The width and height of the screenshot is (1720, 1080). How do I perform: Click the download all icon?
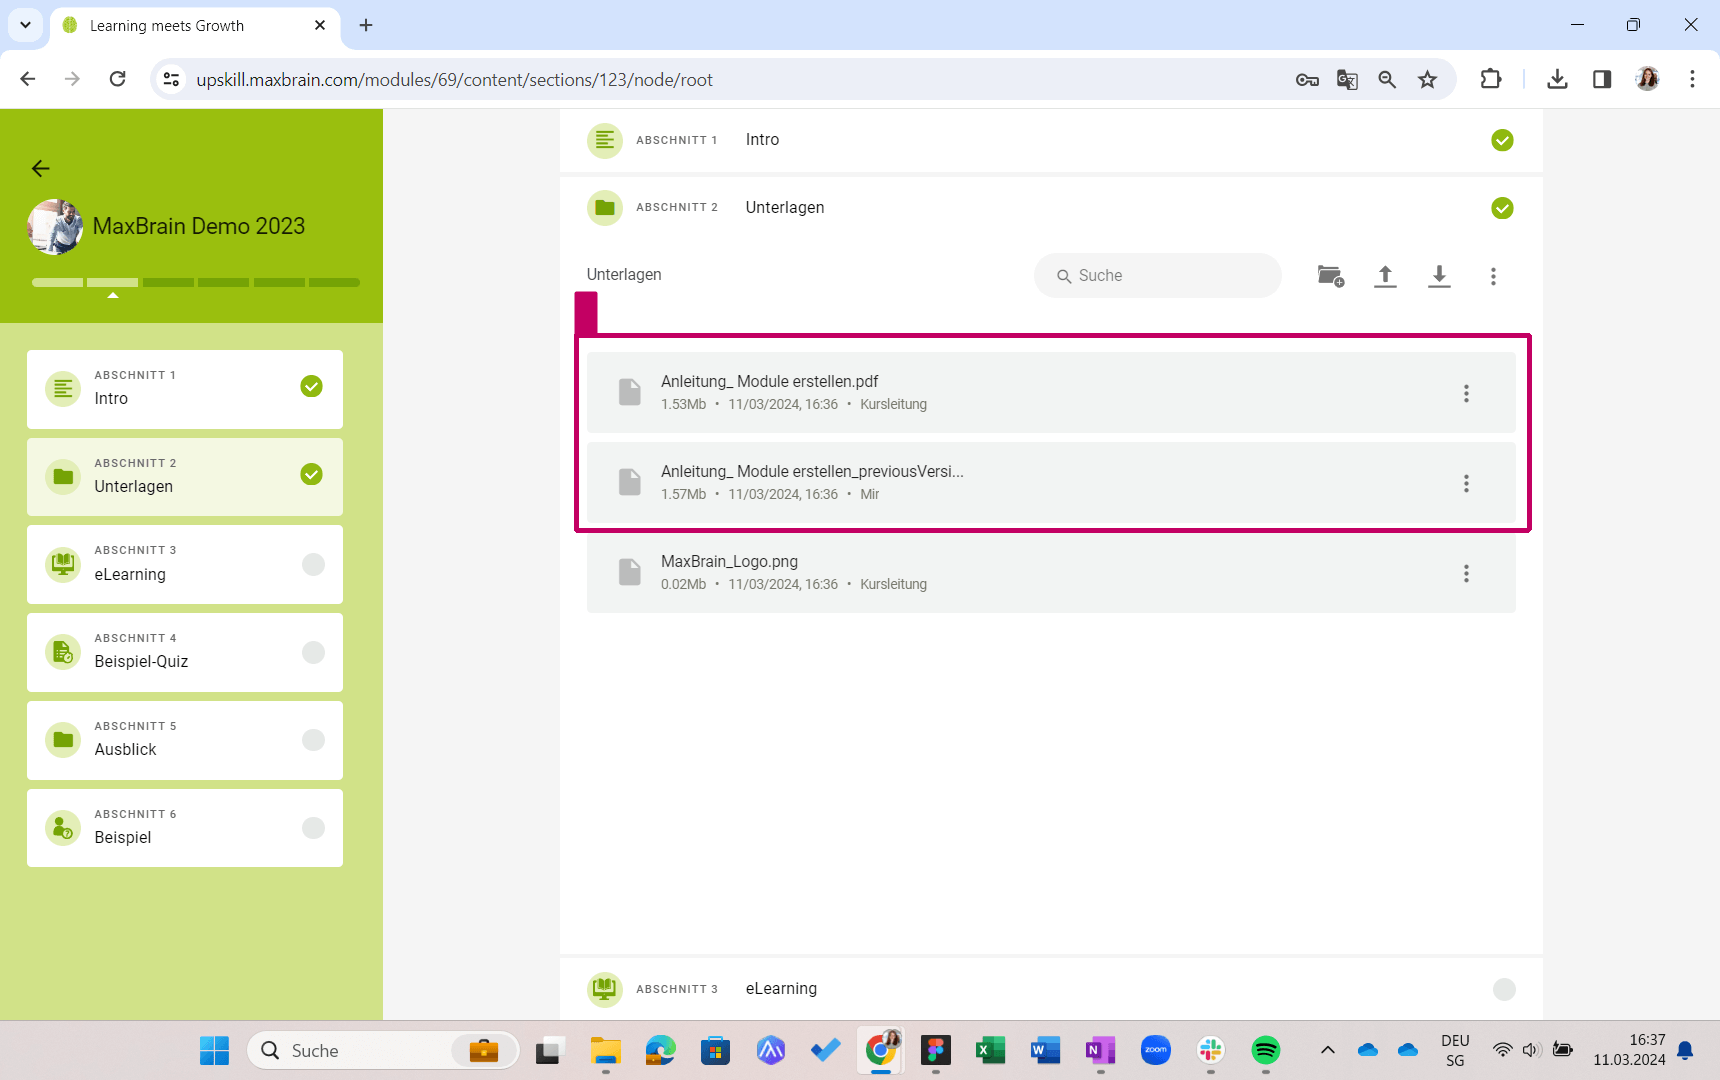(x=1439, y=276)
